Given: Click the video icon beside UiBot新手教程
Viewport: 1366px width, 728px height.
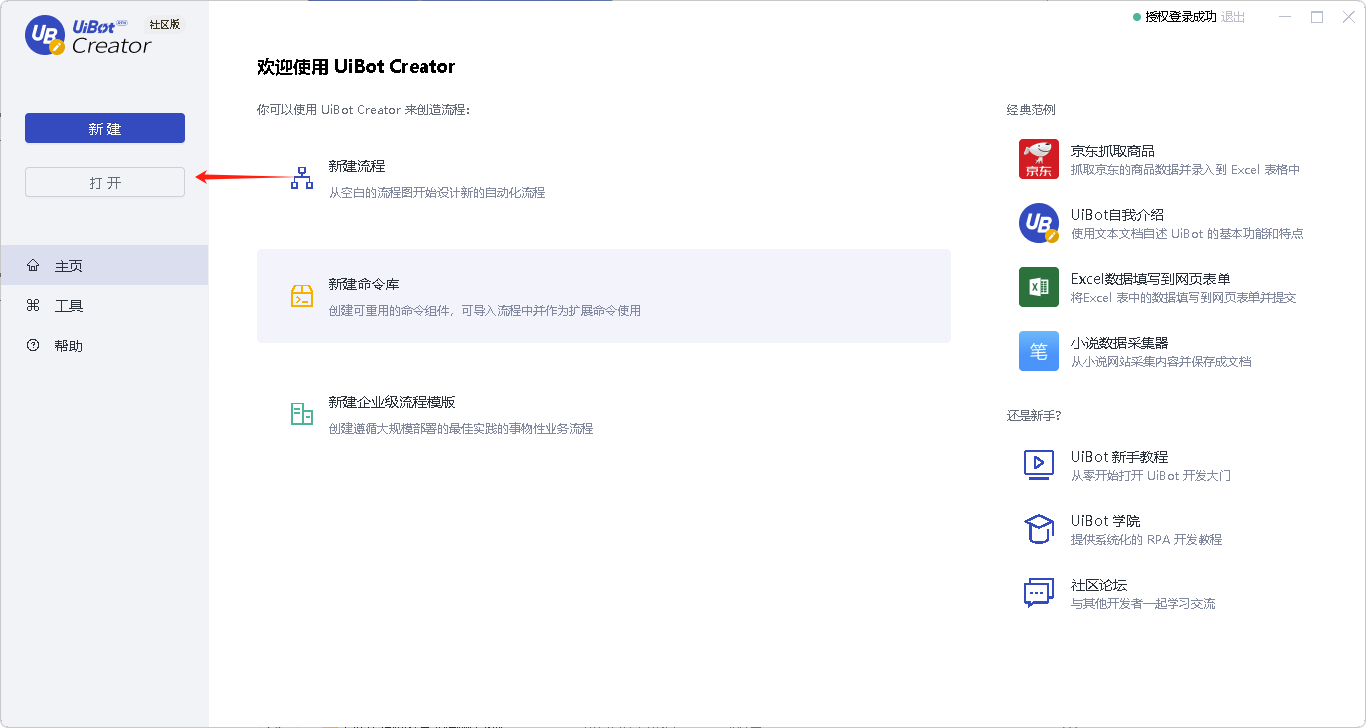Looking at the screenshot, I should (1039, 464).
